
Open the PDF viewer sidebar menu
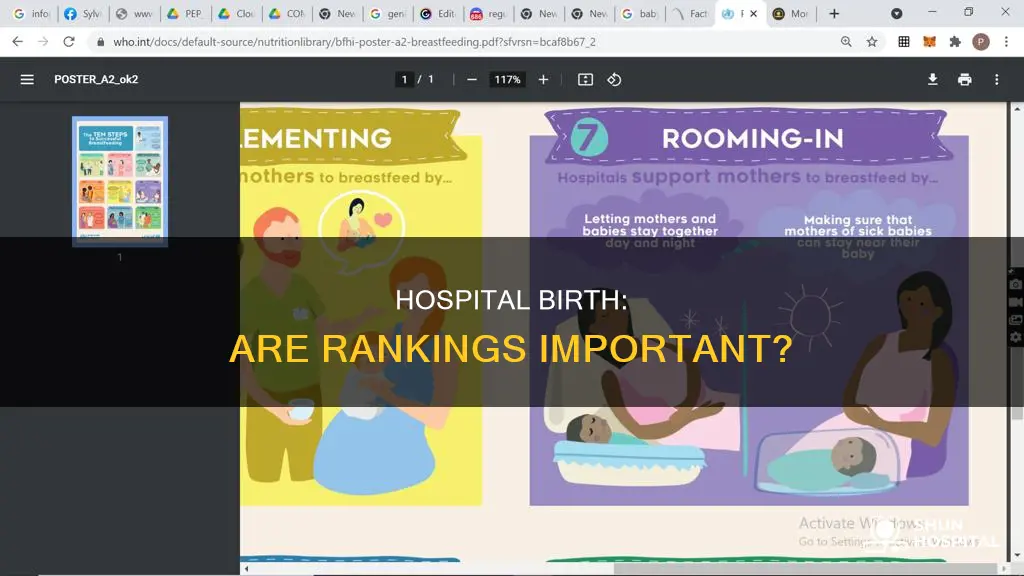tap(27, 80)
